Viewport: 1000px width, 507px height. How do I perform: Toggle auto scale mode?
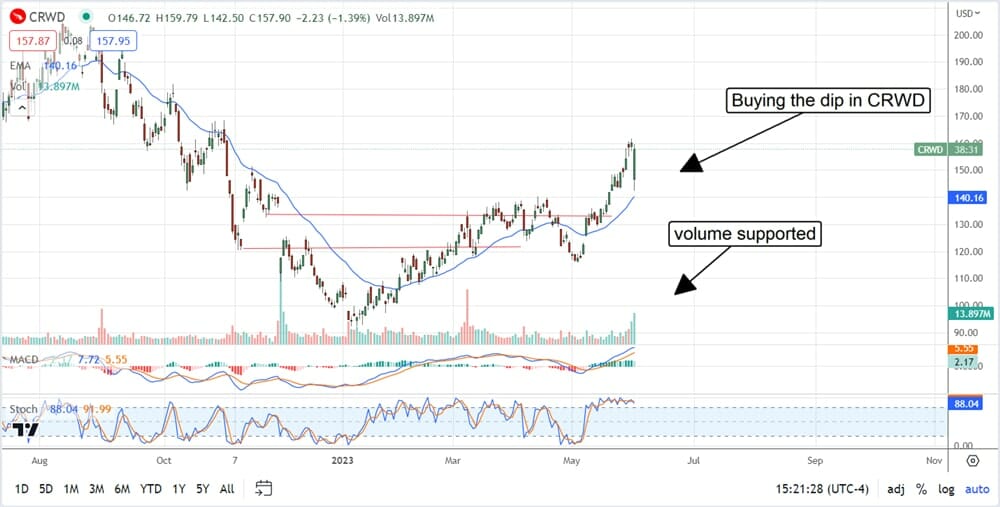pyautogui.click(x=976, y=489)
